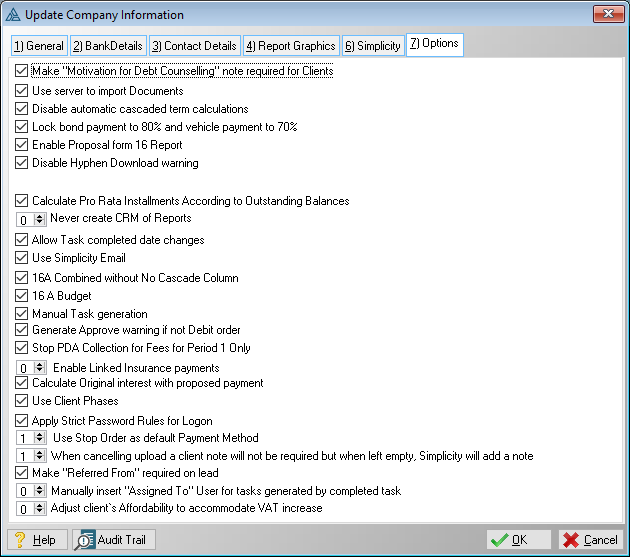Viewport: 630px width, 557px height.
Task: Open the BankDetails tab
Action: (108, 46)
